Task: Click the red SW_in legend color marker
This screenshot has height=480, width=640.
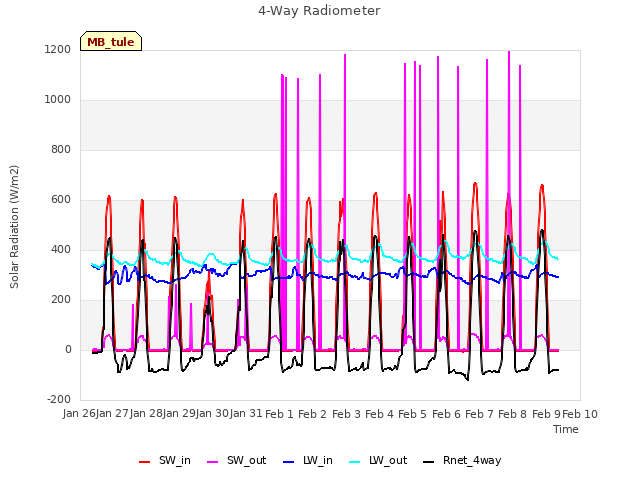Action: (144, 462)
